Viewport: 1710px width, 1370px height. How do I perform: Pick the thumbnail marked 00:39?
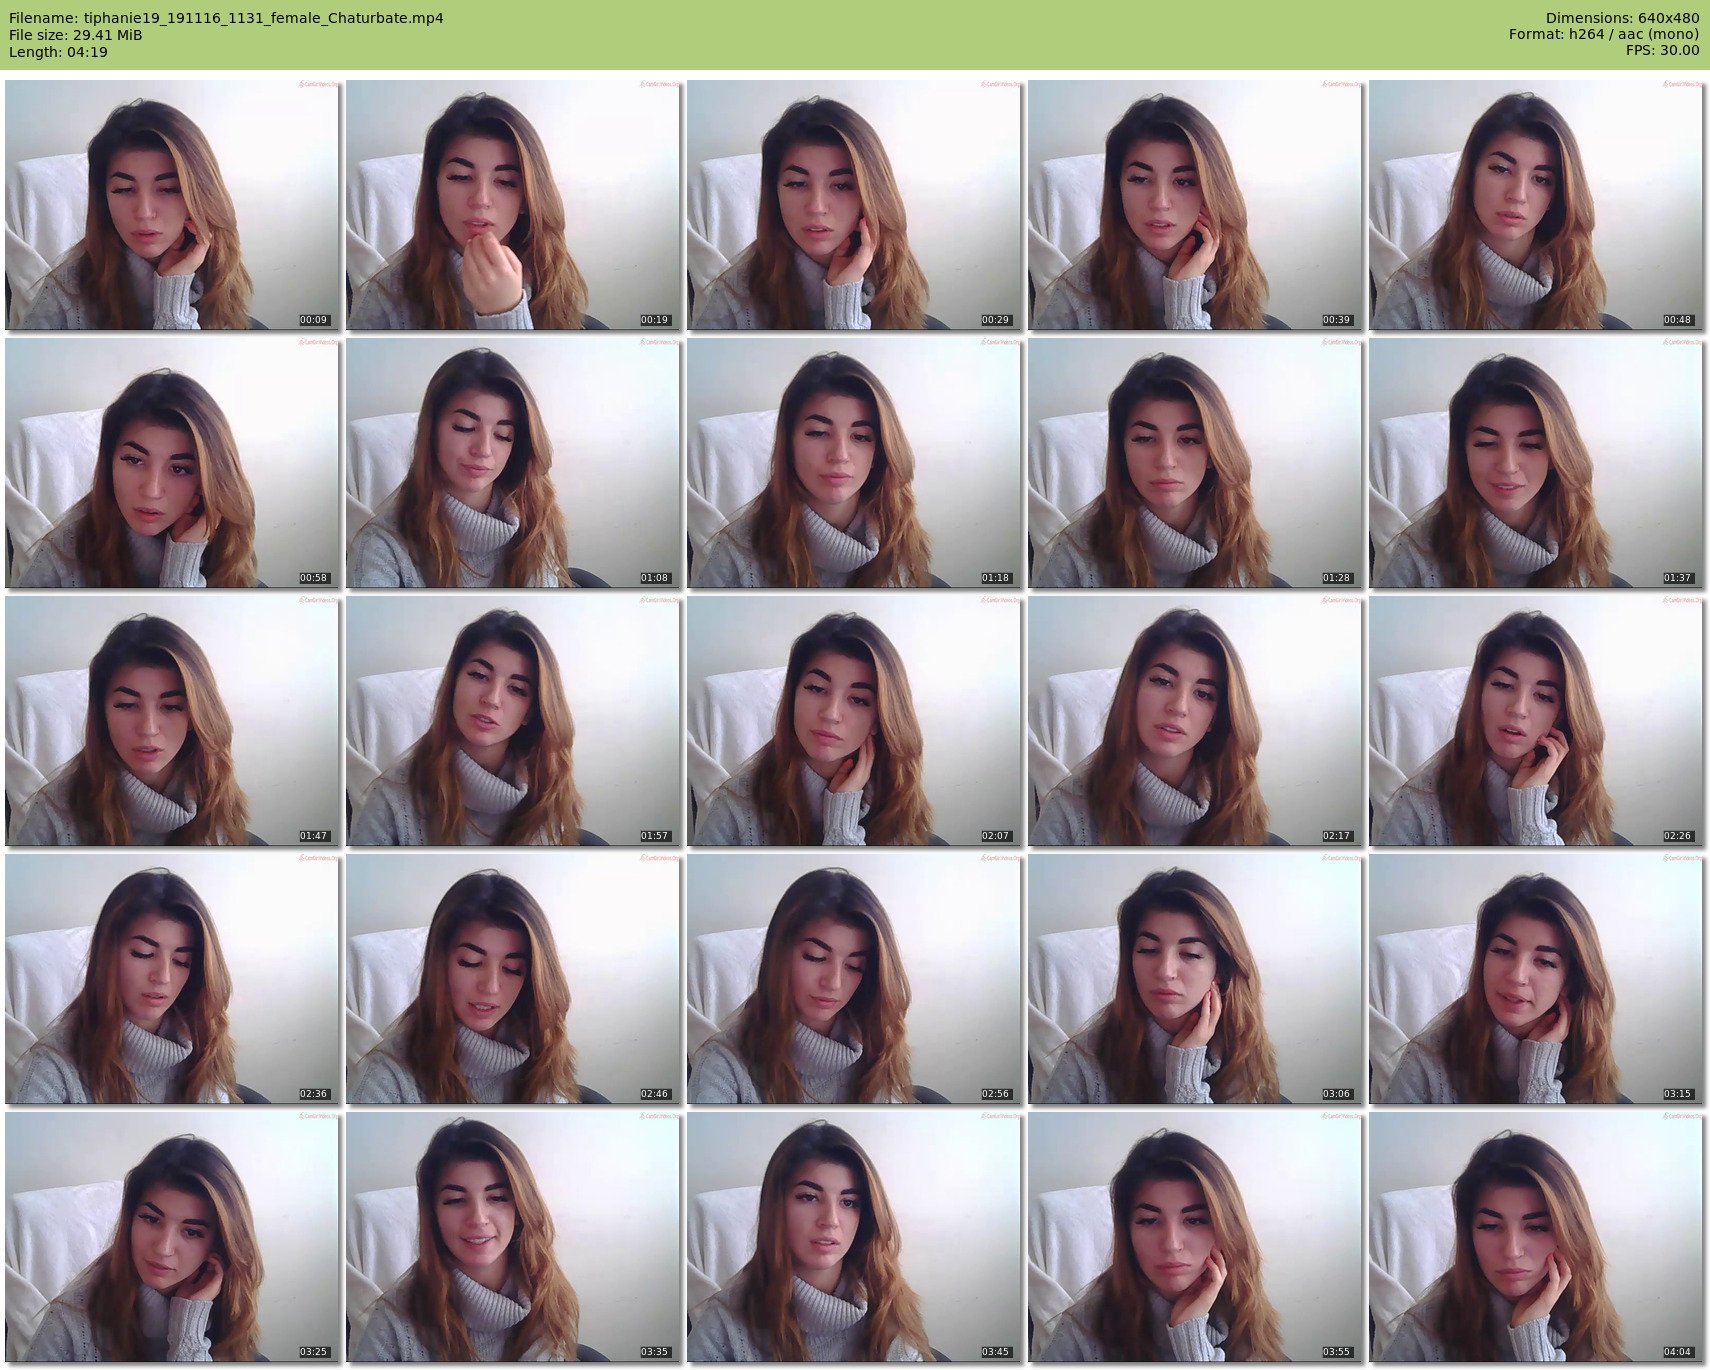pyautogui.click(x=1195, y=205)
